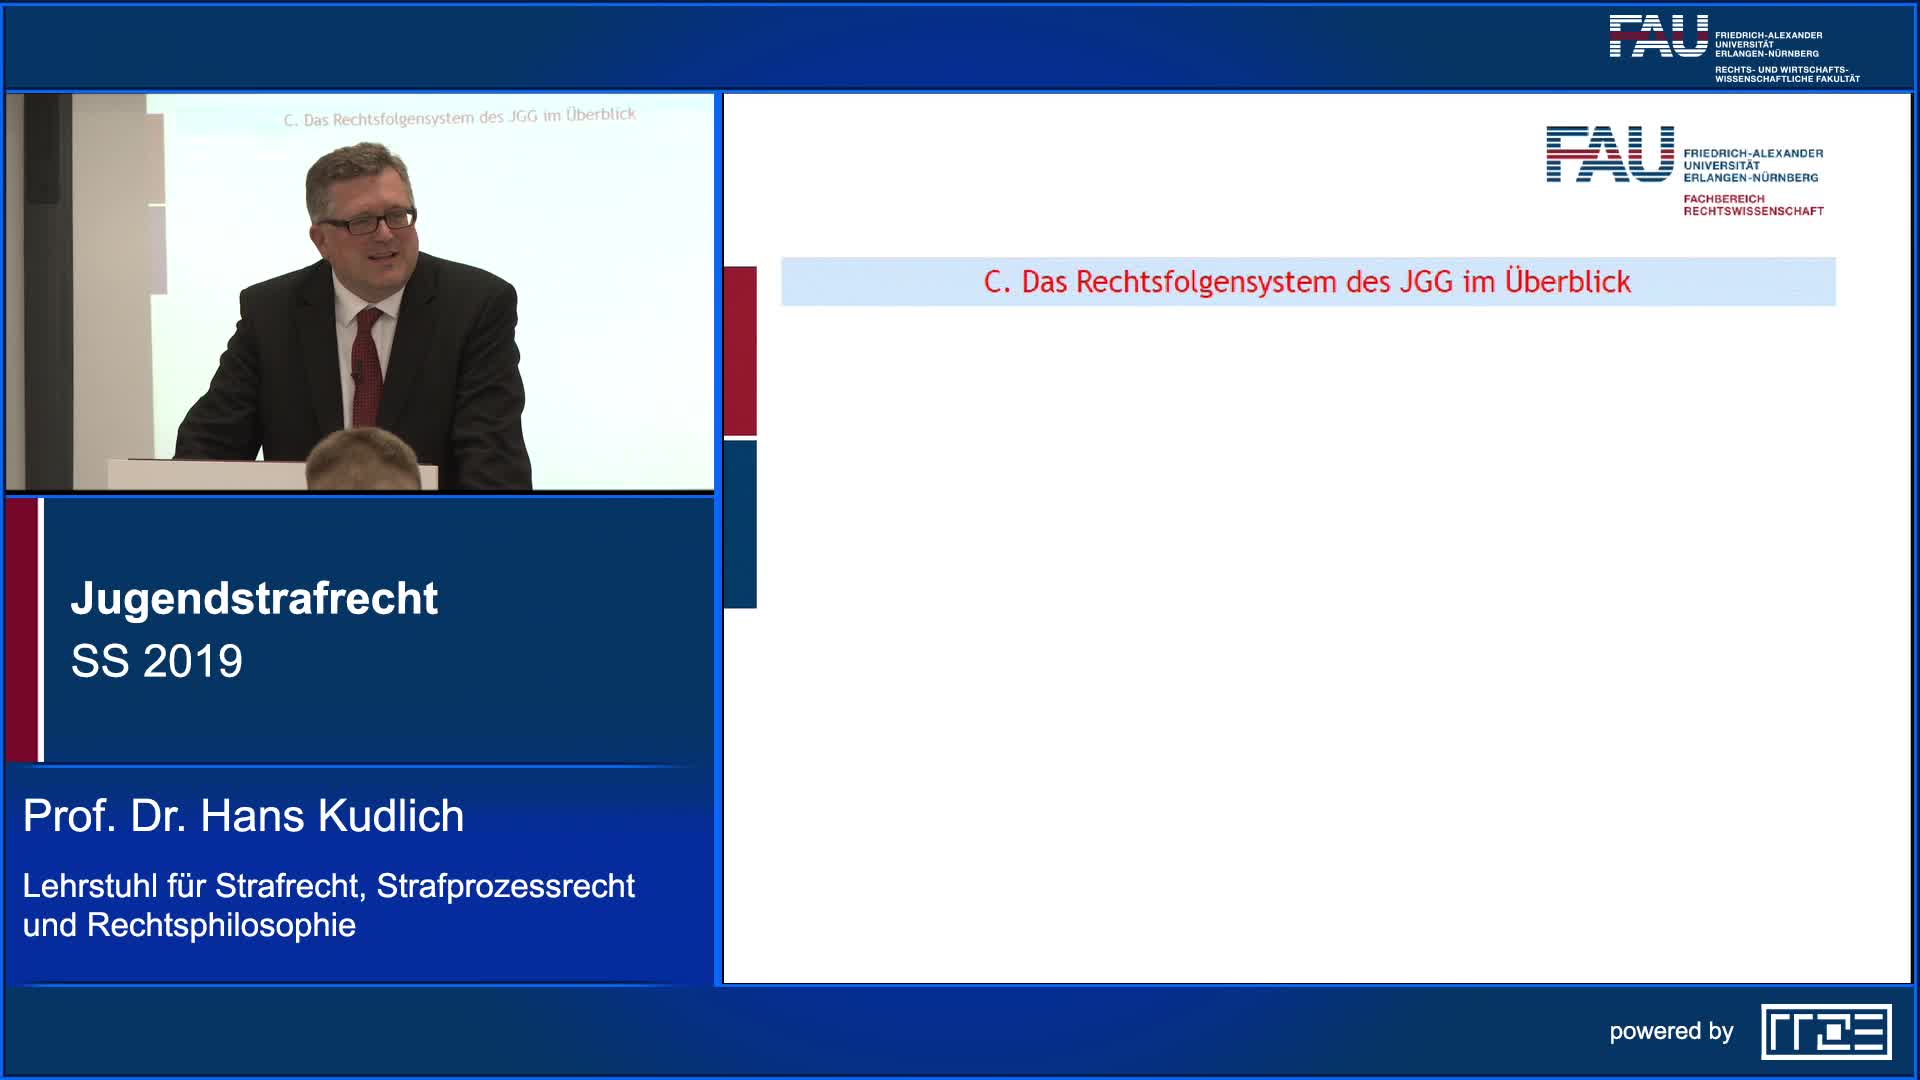Click the 'Jugendstrafrecht' course title
This screenshot has height=1080, width=1920.
(254, 598)
